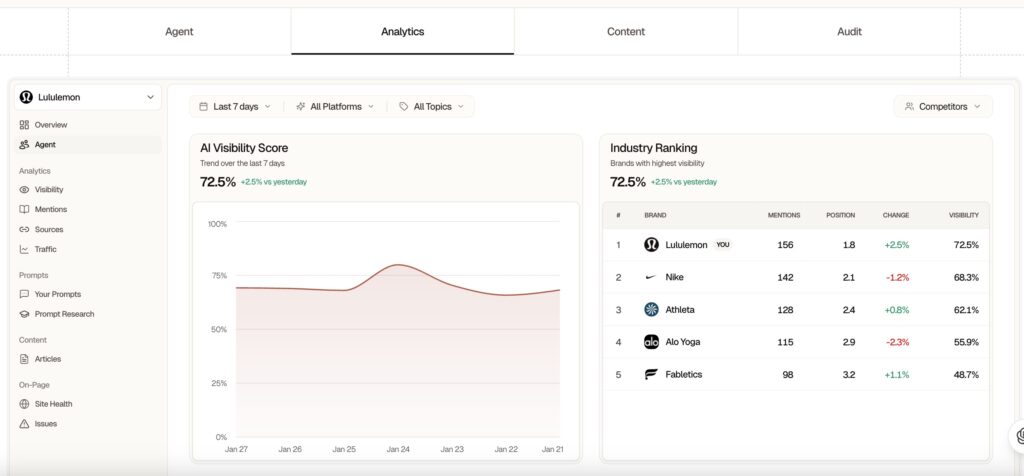Click the Site Health globe icon
The image size is (1024, 476).
[x=24, y=404]
